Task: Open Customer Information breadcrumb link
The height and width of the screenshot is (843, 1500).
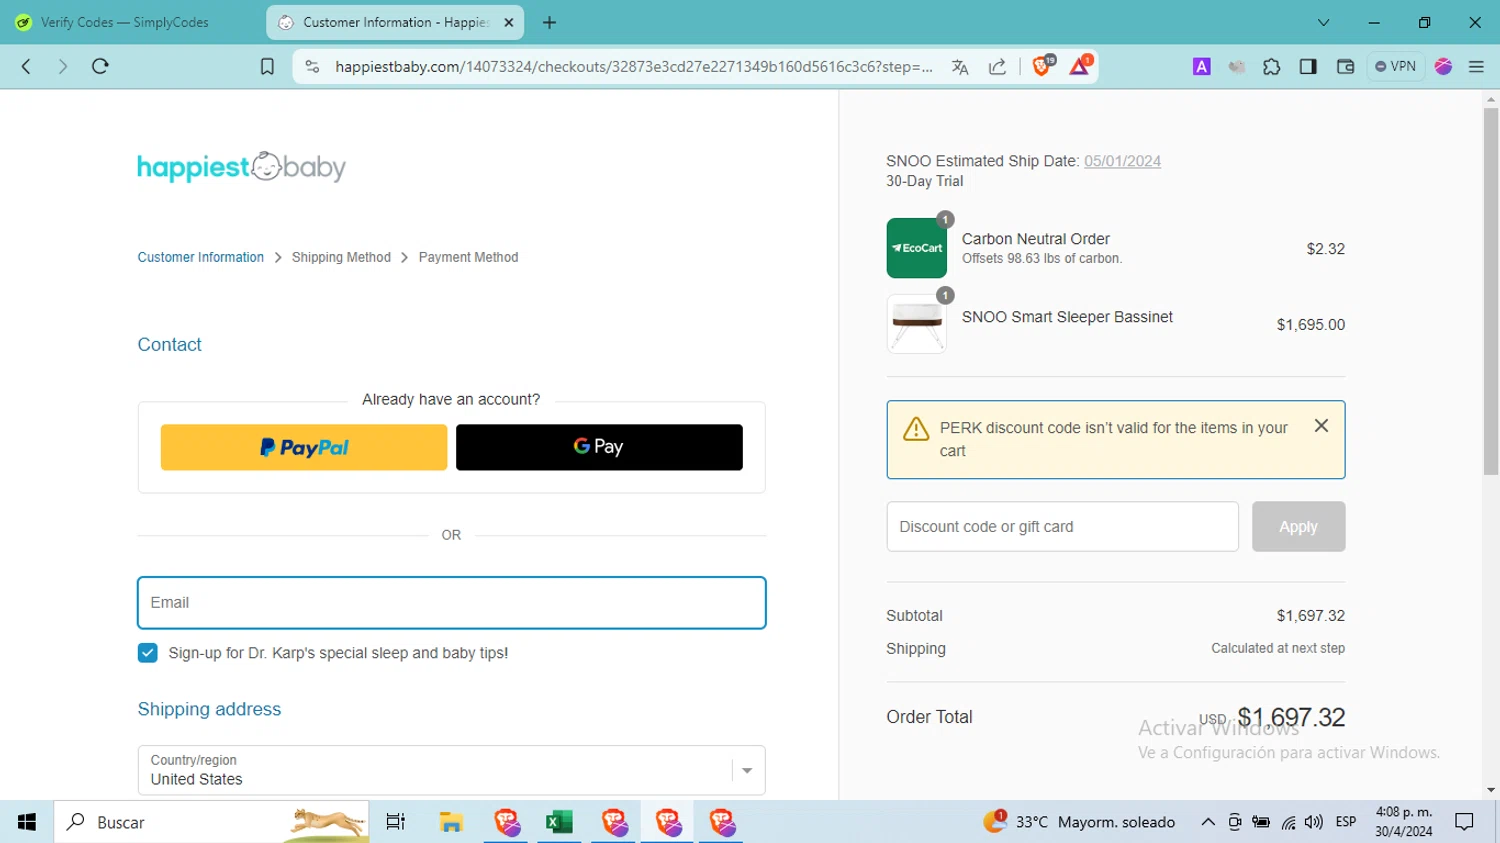Action: (x=201, y=257)
